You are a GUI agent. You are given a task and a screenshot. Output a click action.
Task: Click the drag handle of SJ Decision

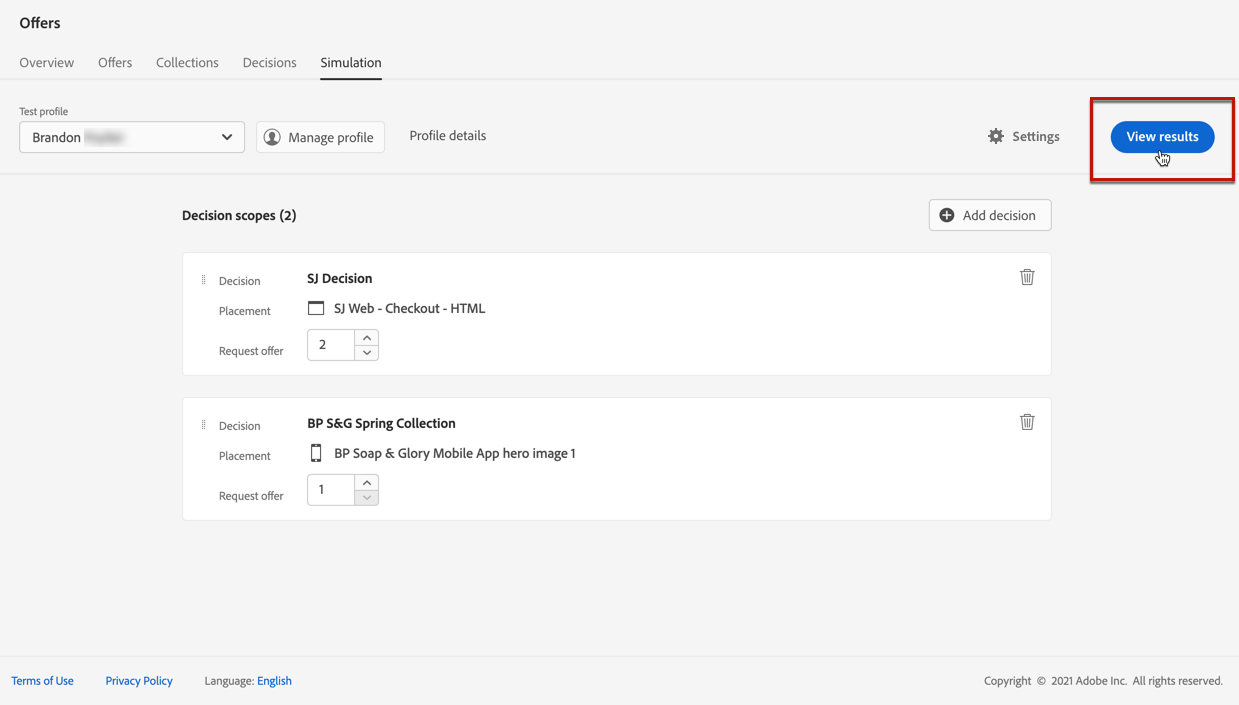pos(204,280)
